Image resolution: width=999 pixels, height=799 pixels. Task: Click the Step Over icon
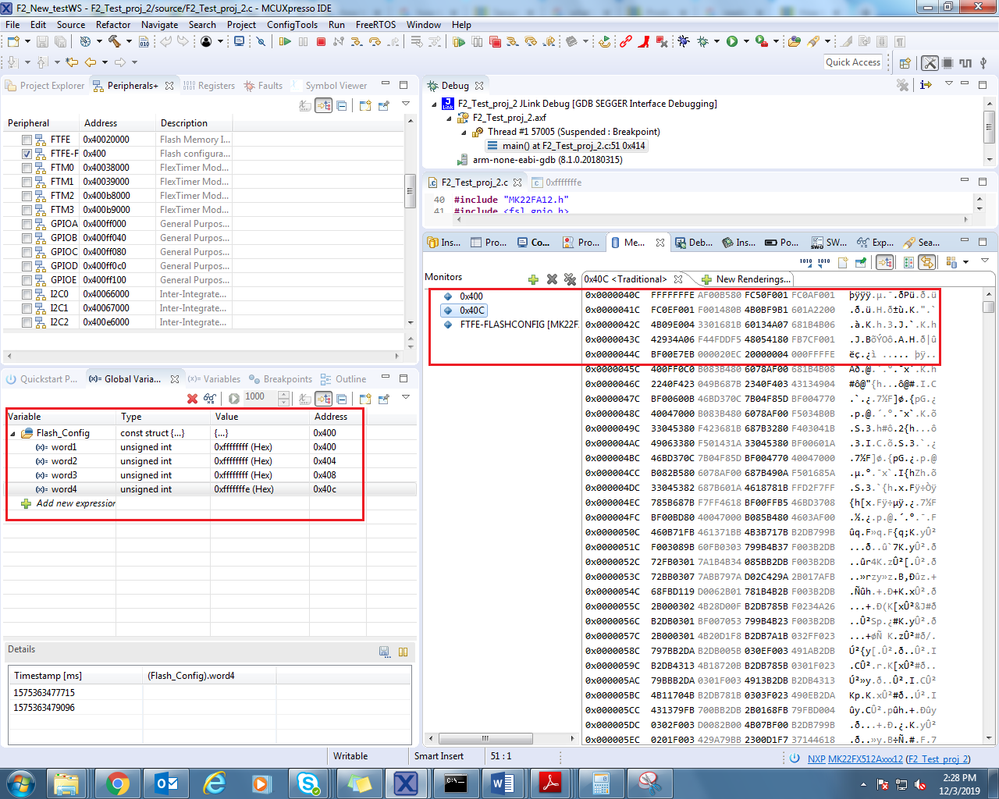375,42
